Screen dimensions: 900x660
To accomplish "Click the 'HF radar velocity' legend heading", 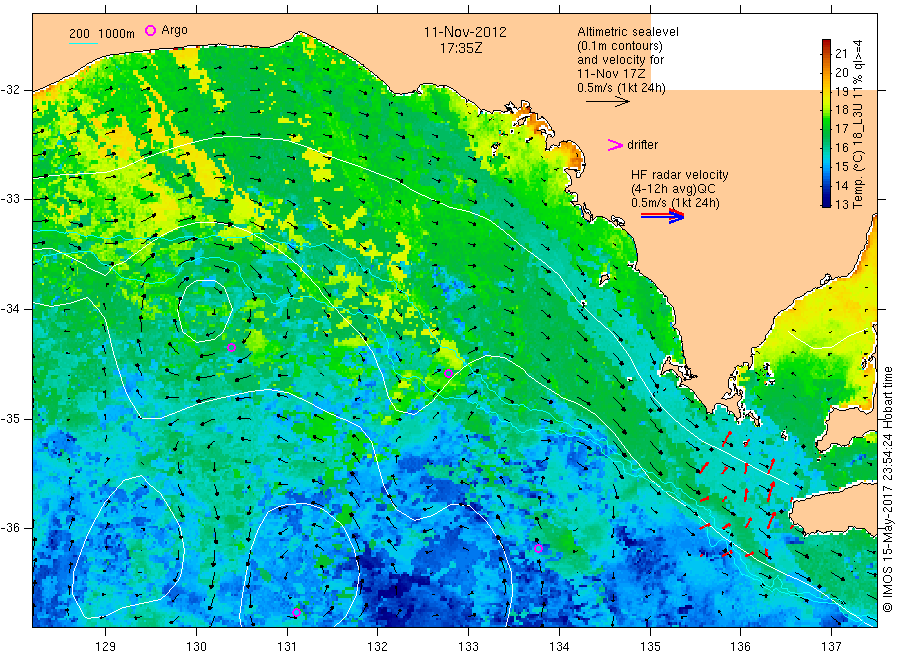I will [680, 174].
